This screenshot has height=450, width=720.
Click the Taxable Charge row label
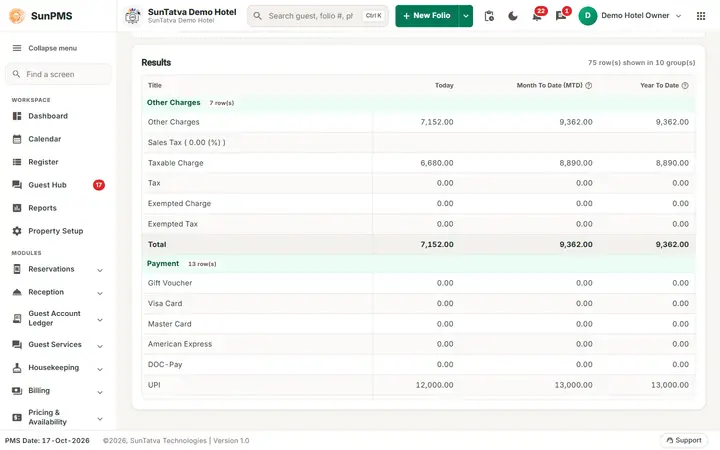coord(175,163)
